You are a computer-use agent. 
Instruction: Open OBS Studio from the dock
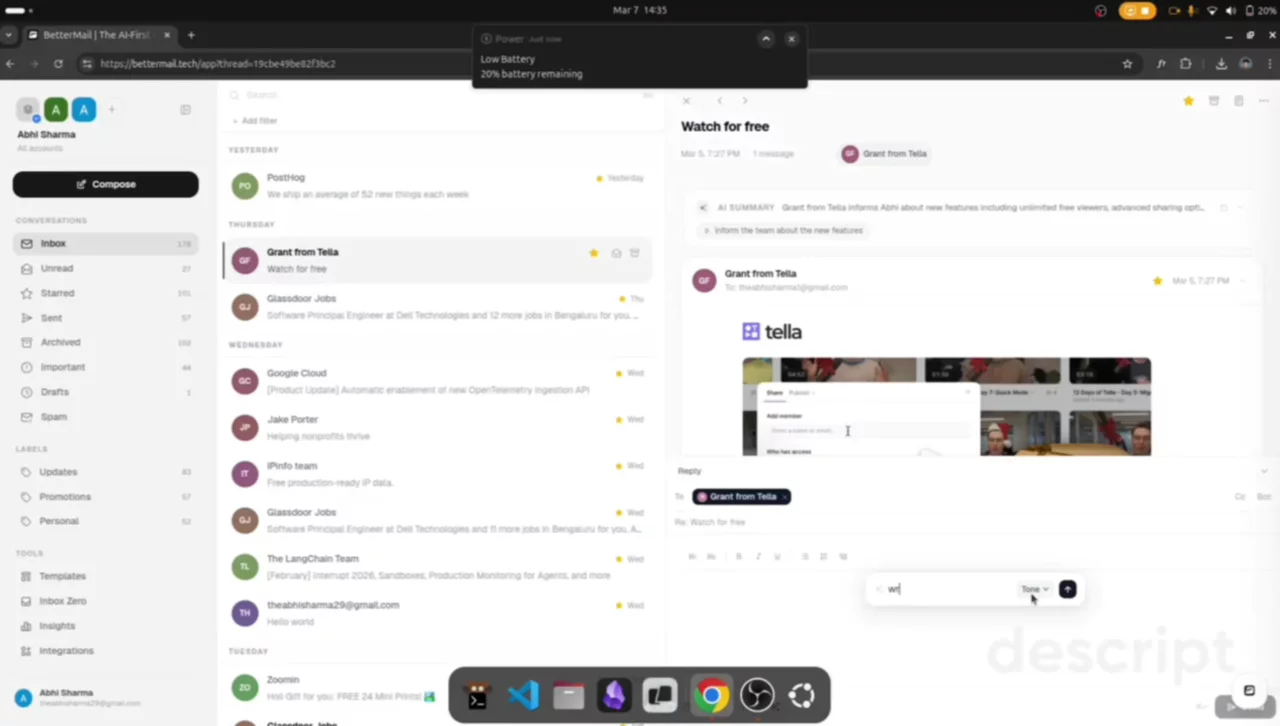pos(757,695)
